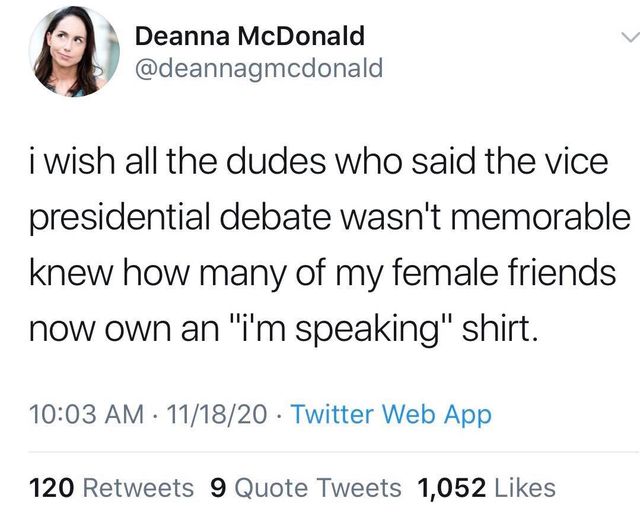Click the @deannagmcdonald handle
640x517 pixels.
click(x=257, y=68)
